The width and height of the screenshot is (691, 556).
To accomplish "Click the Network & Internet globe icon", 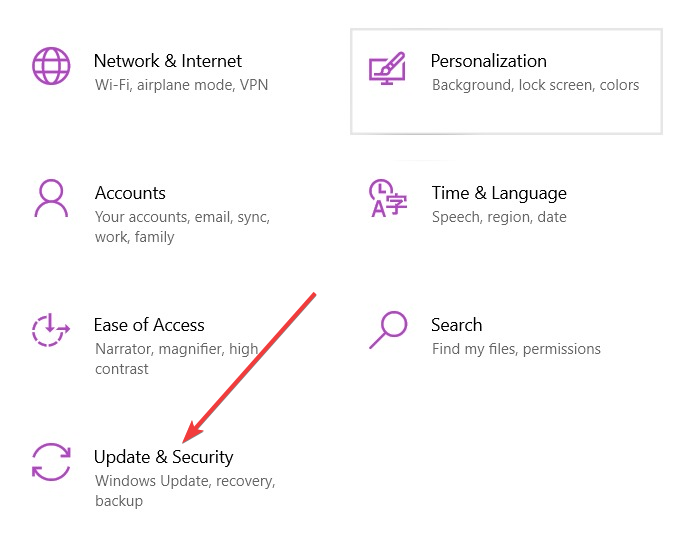I will (51, 66).
